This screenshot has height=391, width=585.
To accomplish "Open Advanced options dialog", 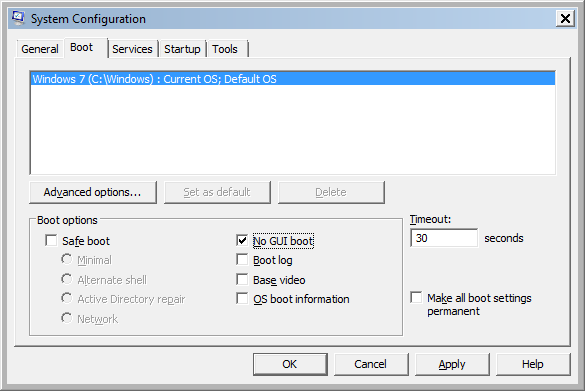I will coord(93,192).
